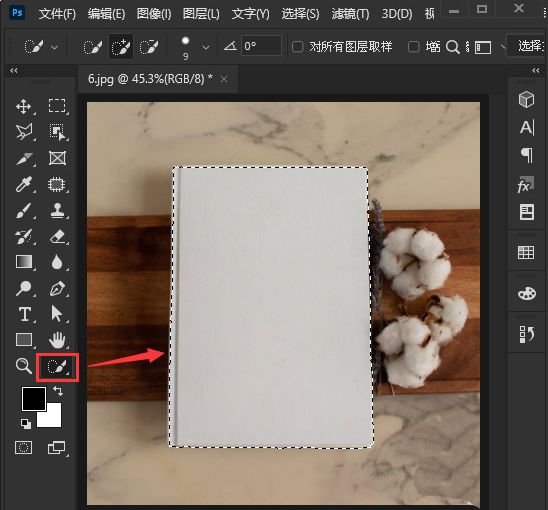This screenshot has width=548, height=510.
Task: Toggle Quick Mask mode
Action: point(24,447)
